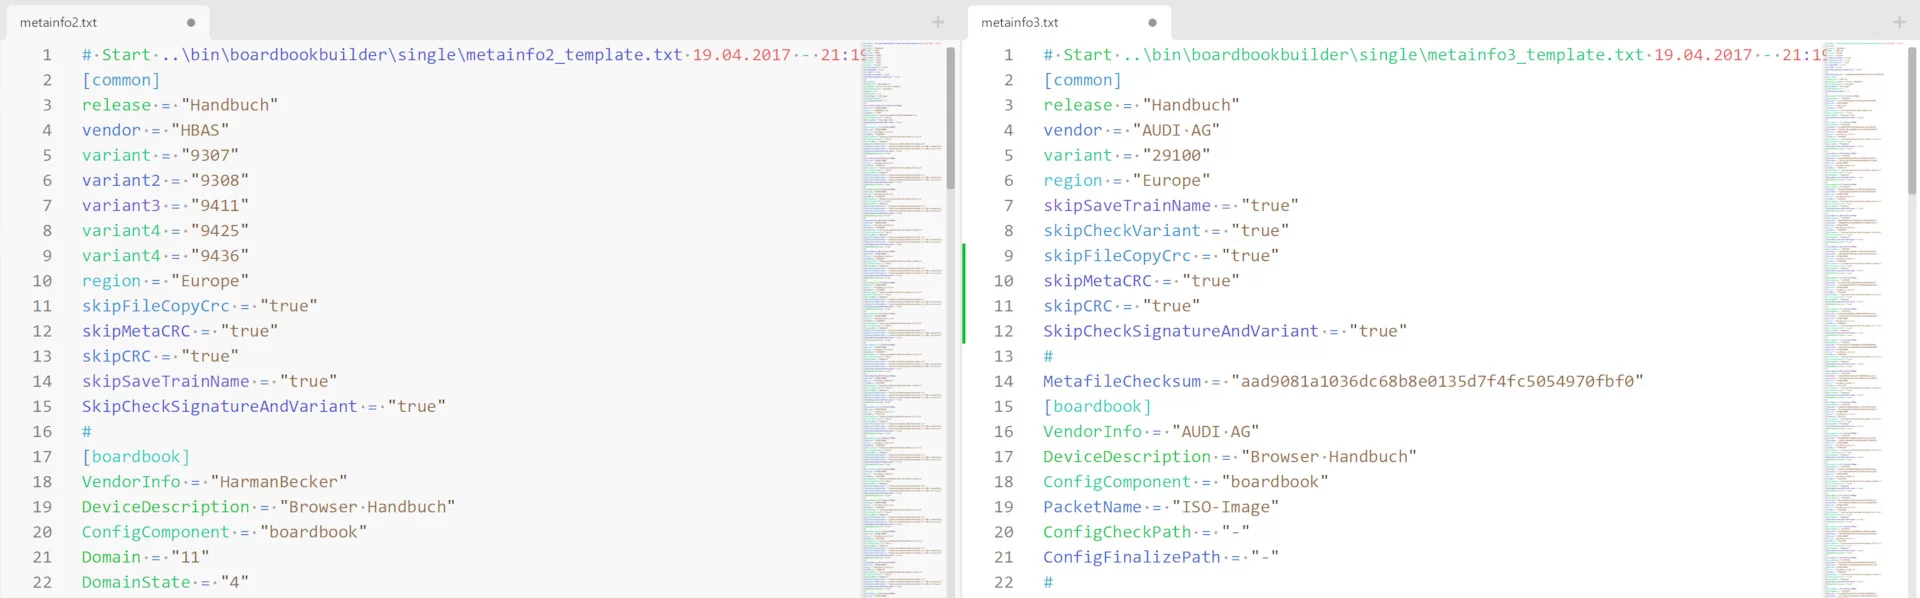Click ConfigFinalizePath line in metainfo3
The width and height of the screenshot is (1920, 598).
(x=1161, y=557)
